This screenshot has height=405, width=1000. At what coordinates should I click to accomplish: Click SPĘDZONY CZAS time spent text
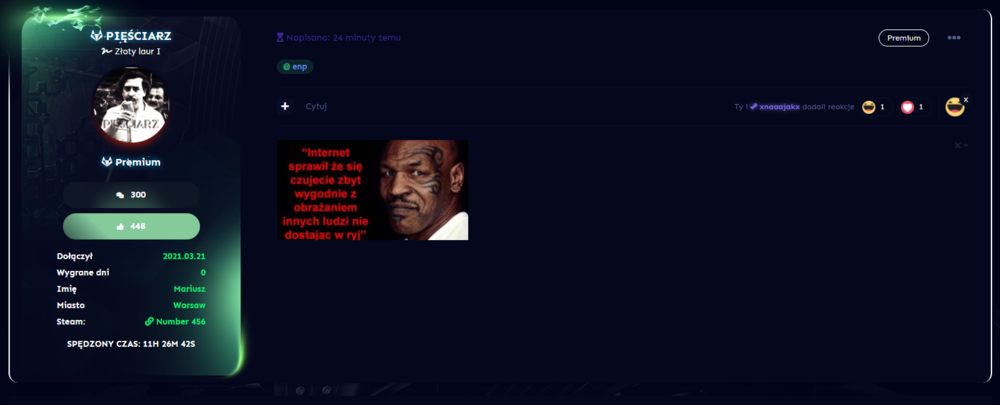coord(131,344)
